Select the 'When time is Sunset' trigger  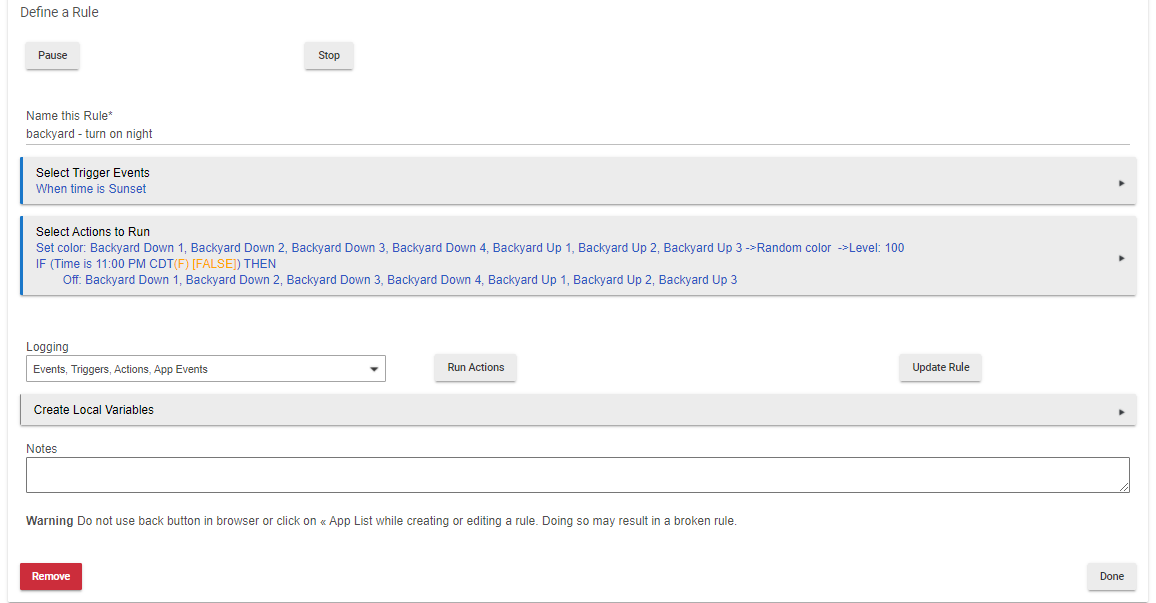pos(91,189)
